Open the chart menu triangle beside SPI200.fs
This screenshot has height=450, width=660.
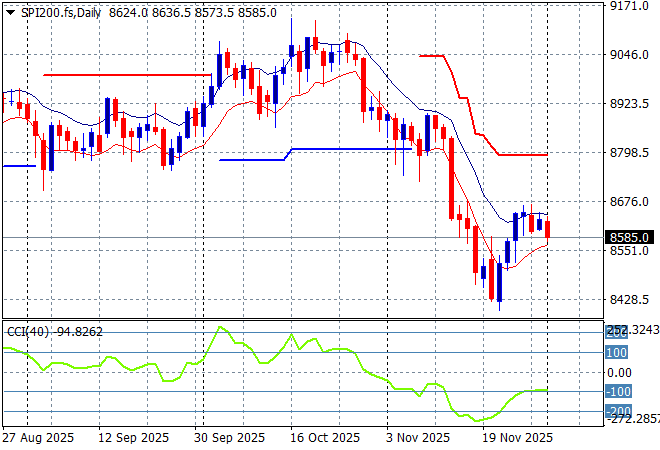(11, 13)
